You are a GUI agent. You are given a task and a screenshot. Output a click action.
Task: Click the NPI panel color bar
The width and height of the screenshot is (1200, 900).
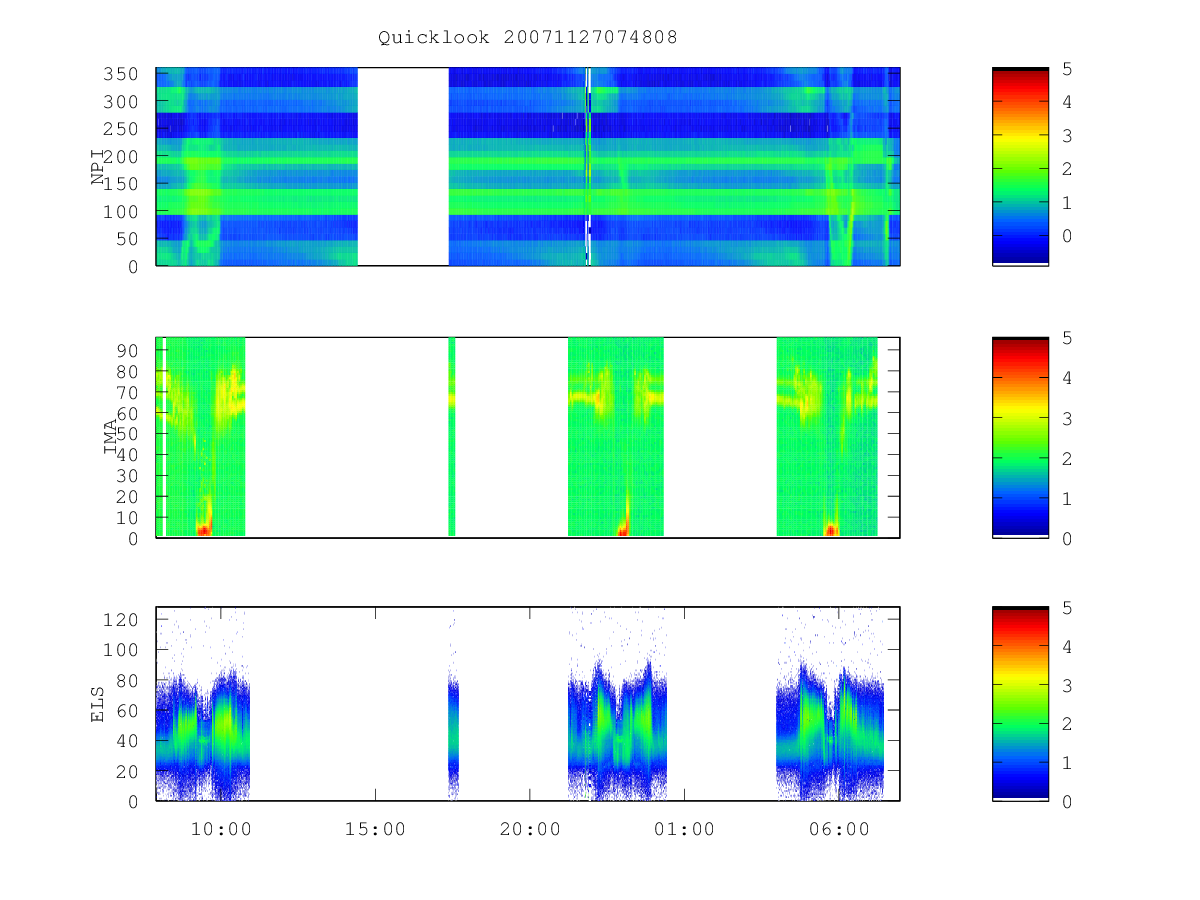point(1020,167)
